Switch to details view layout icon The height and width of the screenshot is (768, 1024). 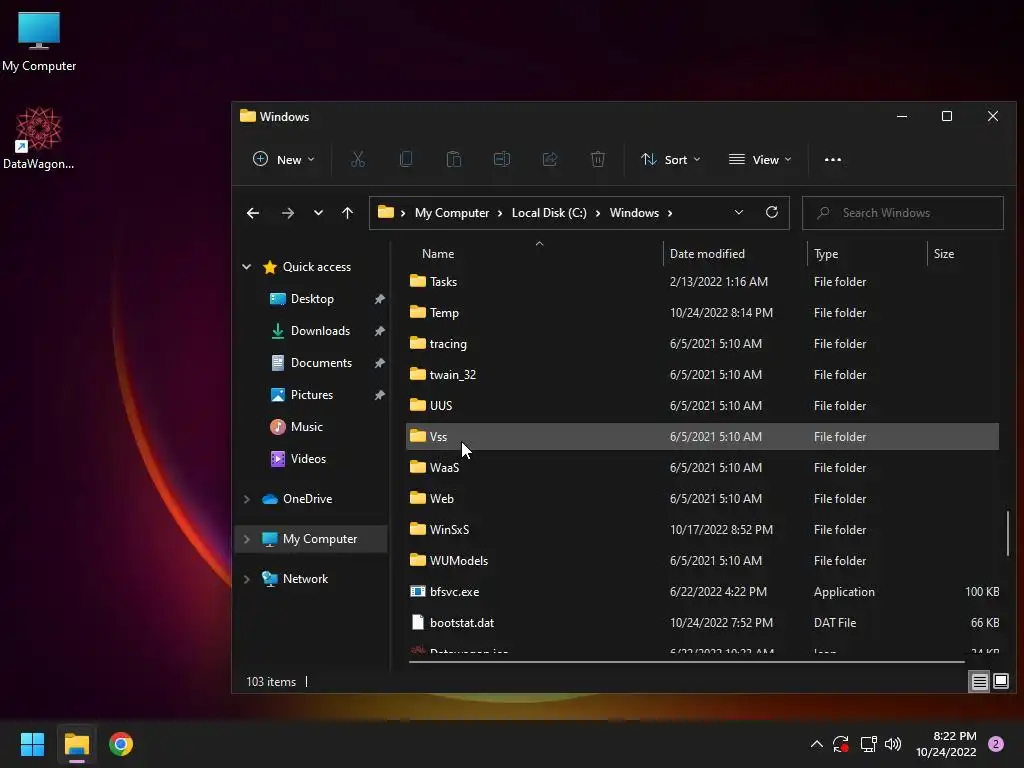coord(980,682)
